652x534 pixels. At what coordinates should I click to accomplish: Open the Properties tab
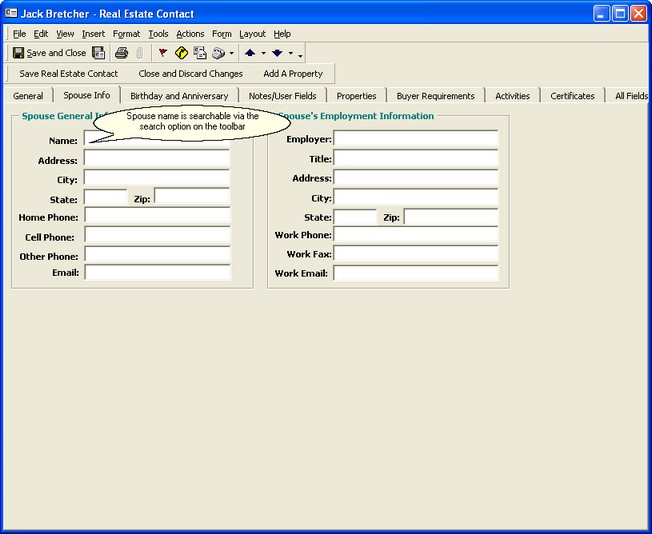[x=356, y=96]
